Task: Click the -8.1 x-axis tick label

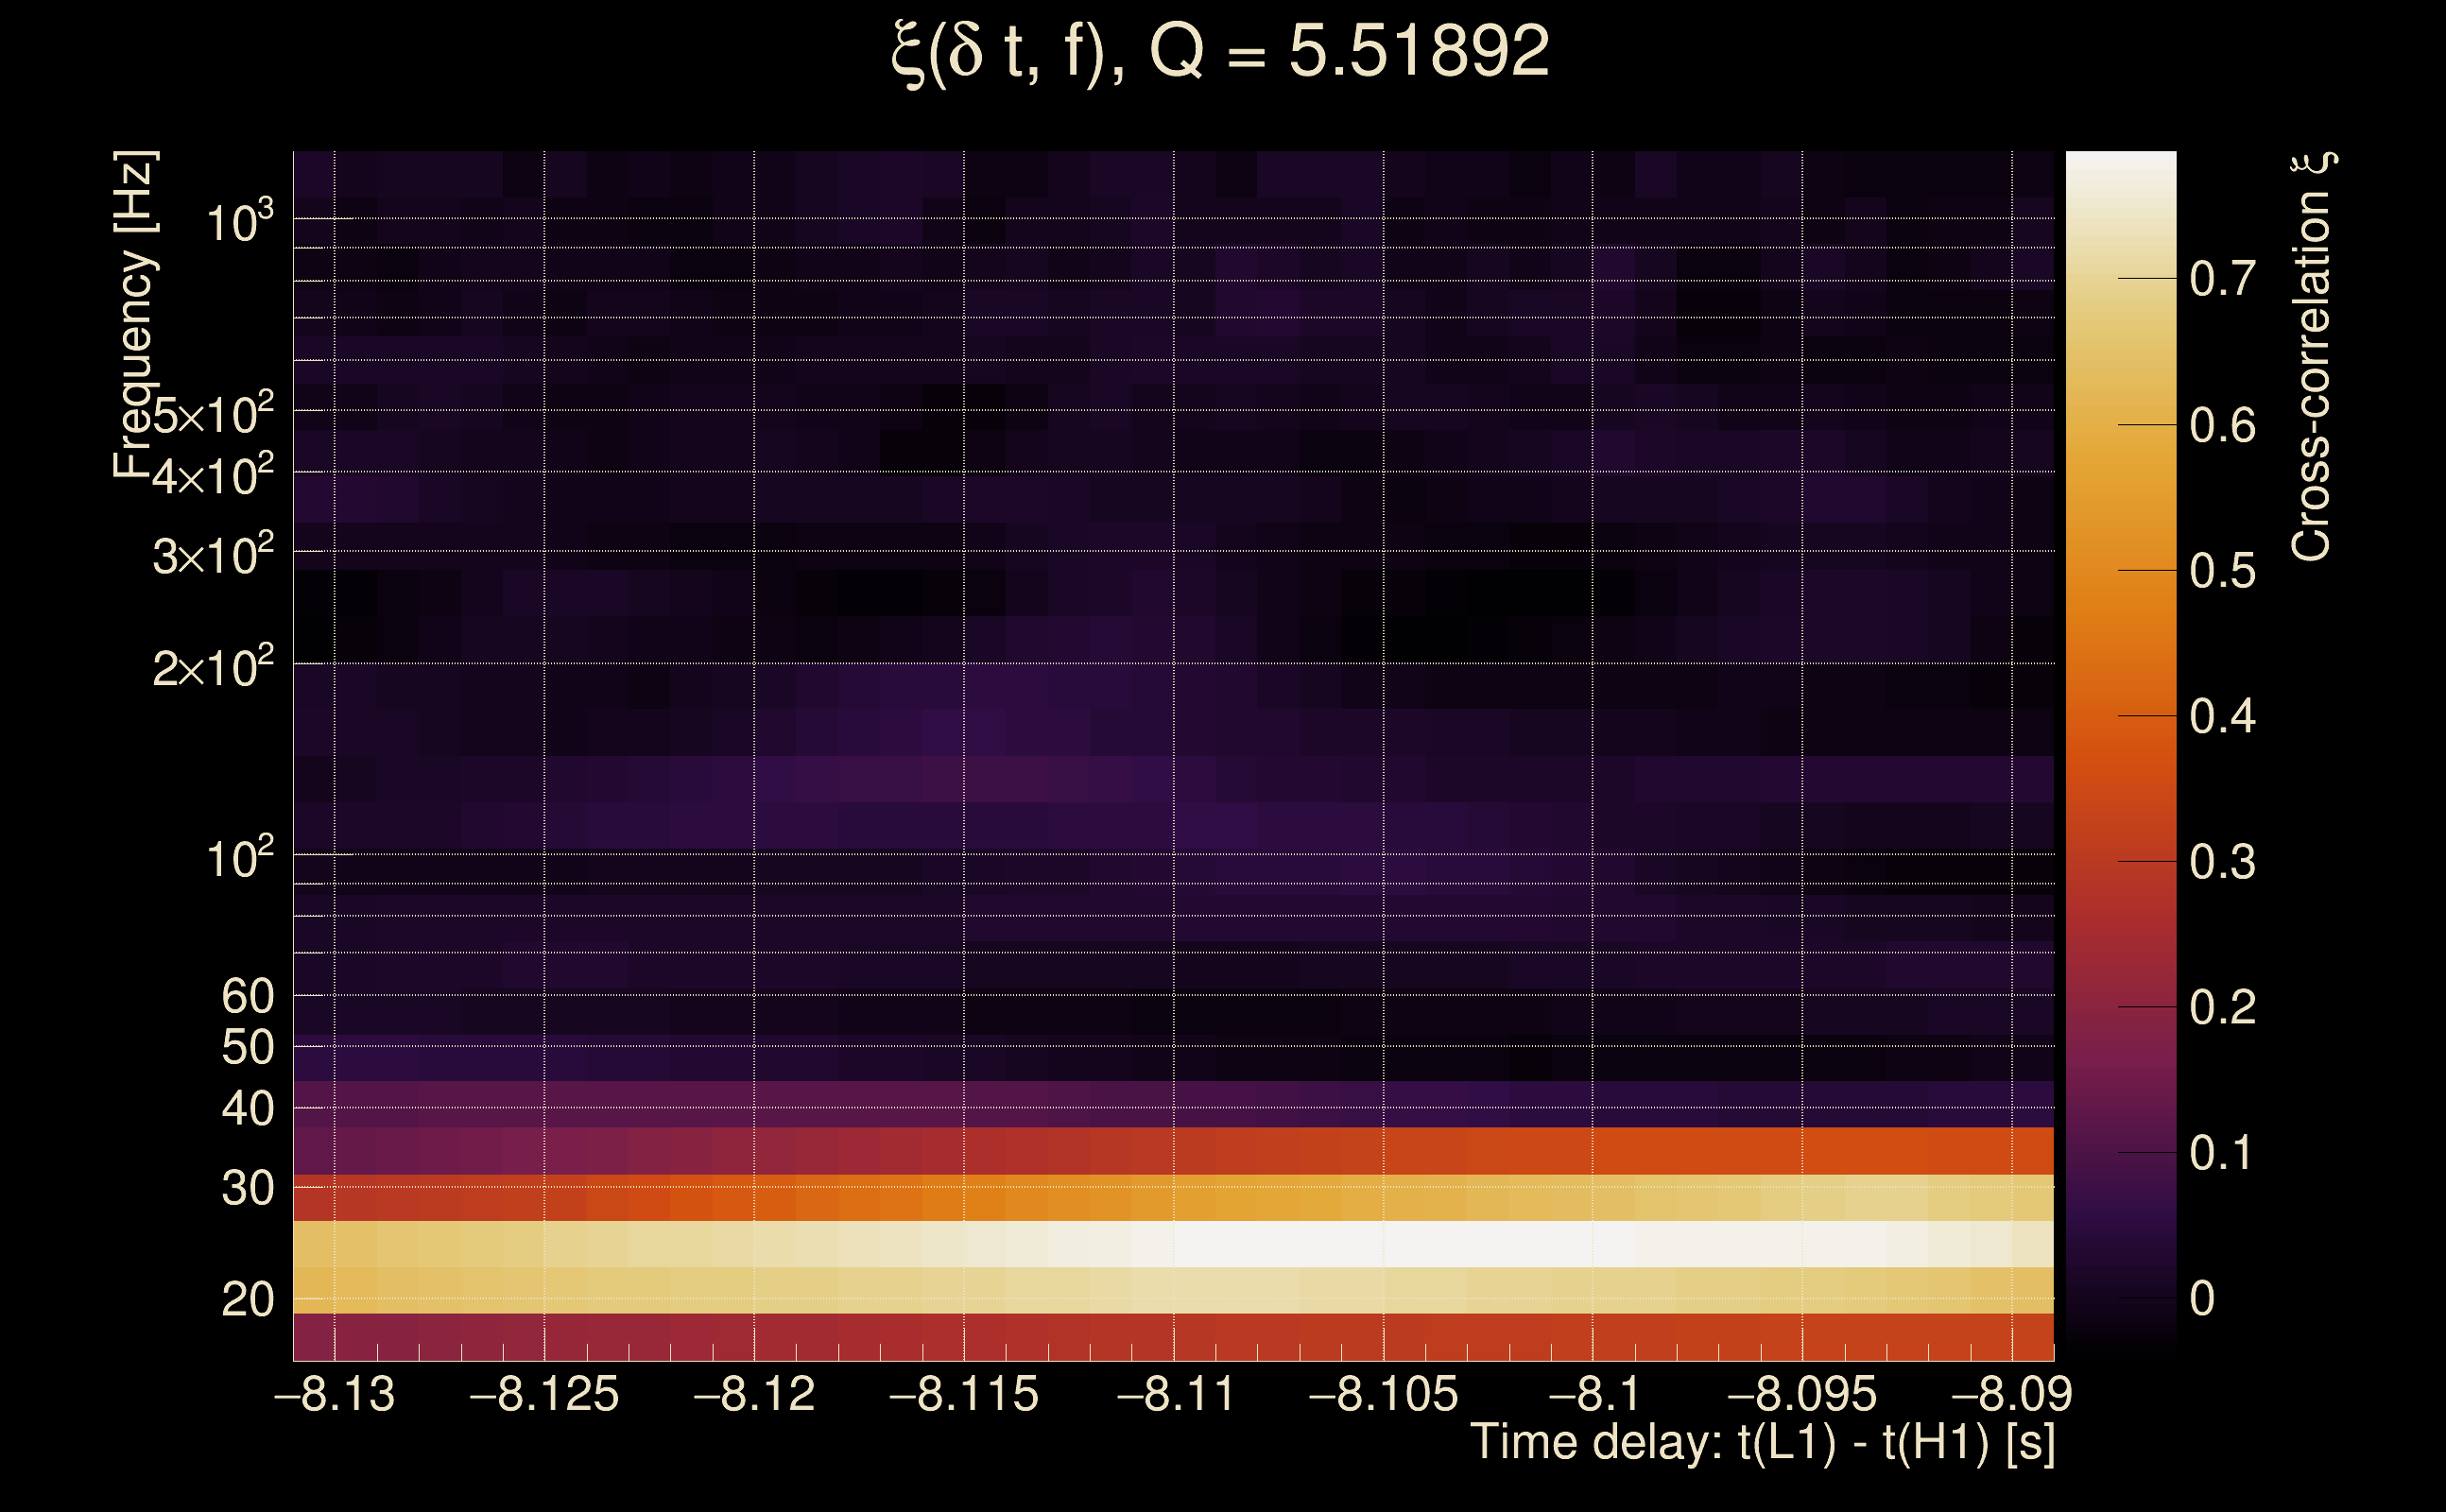Action: click(1594, 1394)
